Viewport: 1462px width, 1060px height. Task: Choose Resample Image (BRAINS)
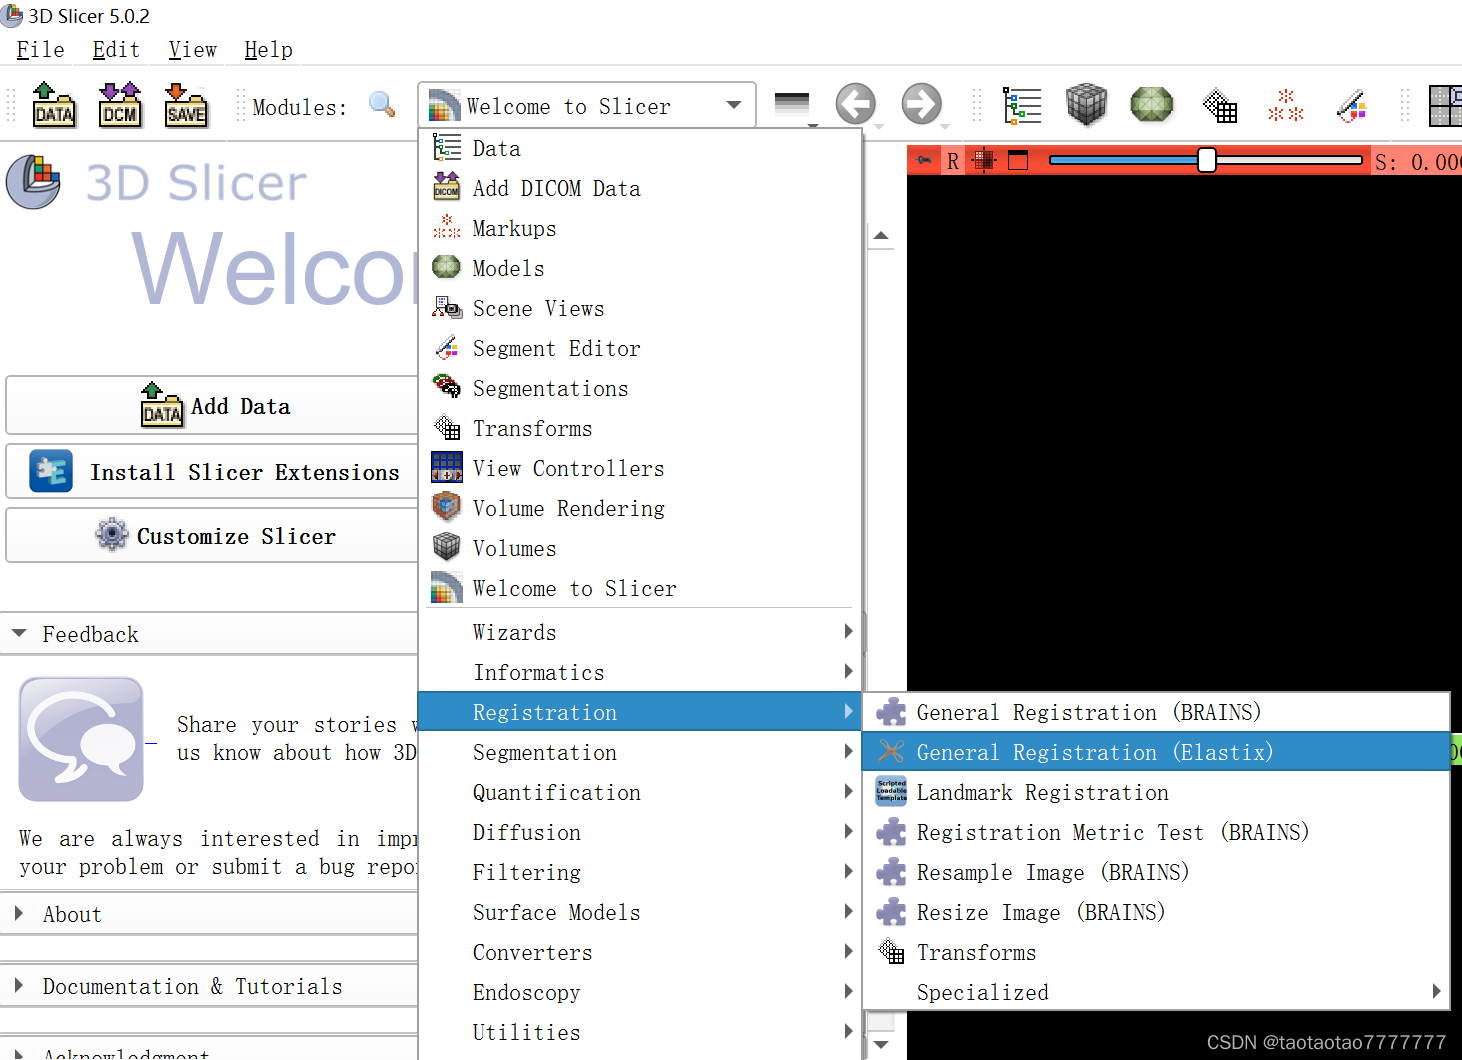pyautogui.click(x=1156, y=872)
